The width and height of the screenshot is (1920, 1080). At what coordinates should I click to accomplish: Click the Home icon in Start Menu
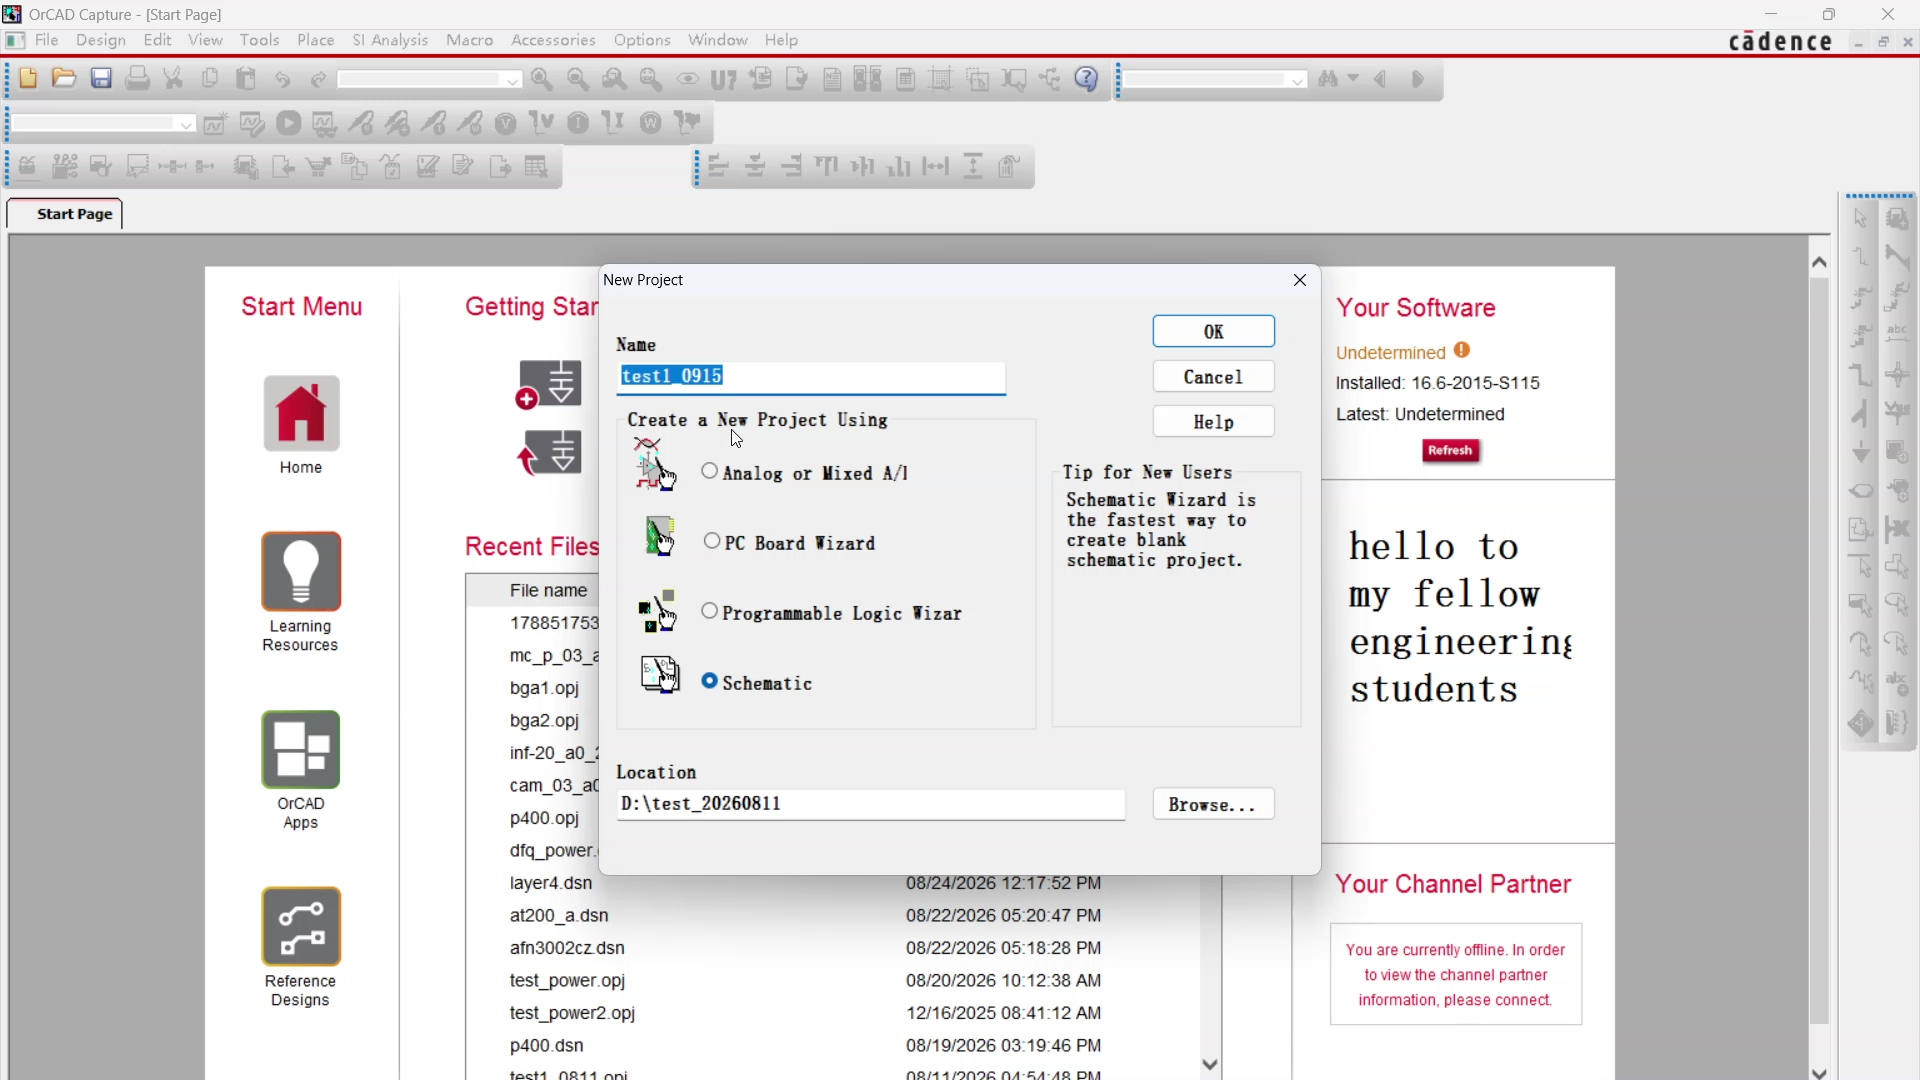point(301,413)
